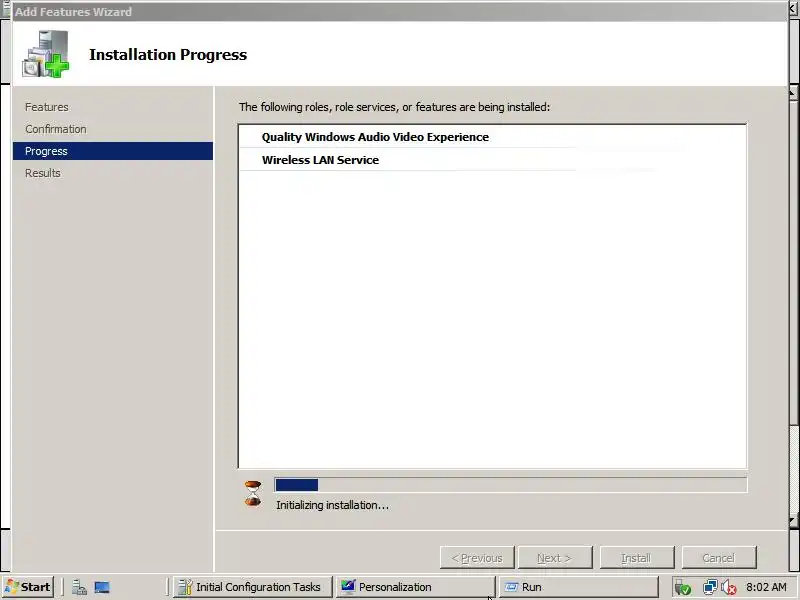Click the Next button
The width and height of the screenshot is (800, 600).
(x=555, y=558)
